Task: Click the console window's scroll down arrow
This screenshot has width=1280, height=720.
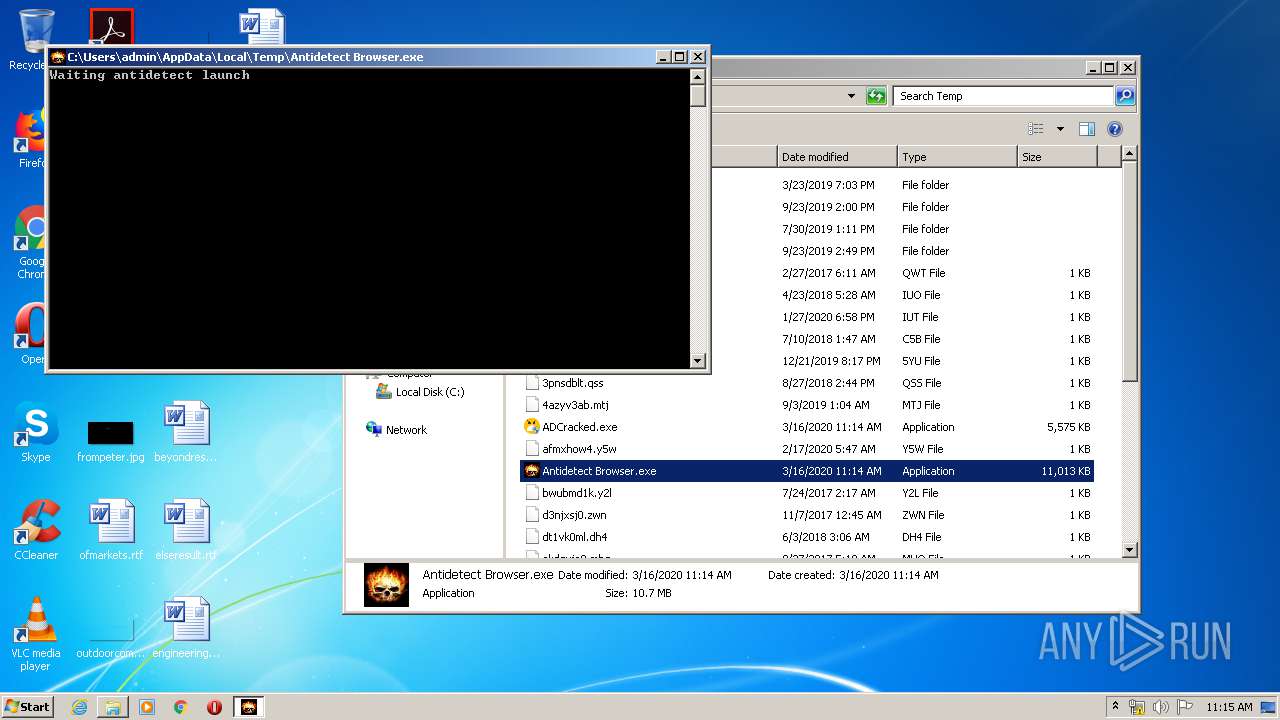Action: coord(698,361)
